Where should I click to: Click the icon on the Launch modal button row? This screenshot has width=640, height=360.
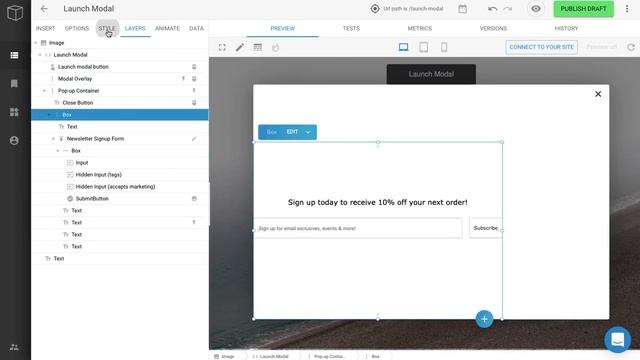point(194,67)
